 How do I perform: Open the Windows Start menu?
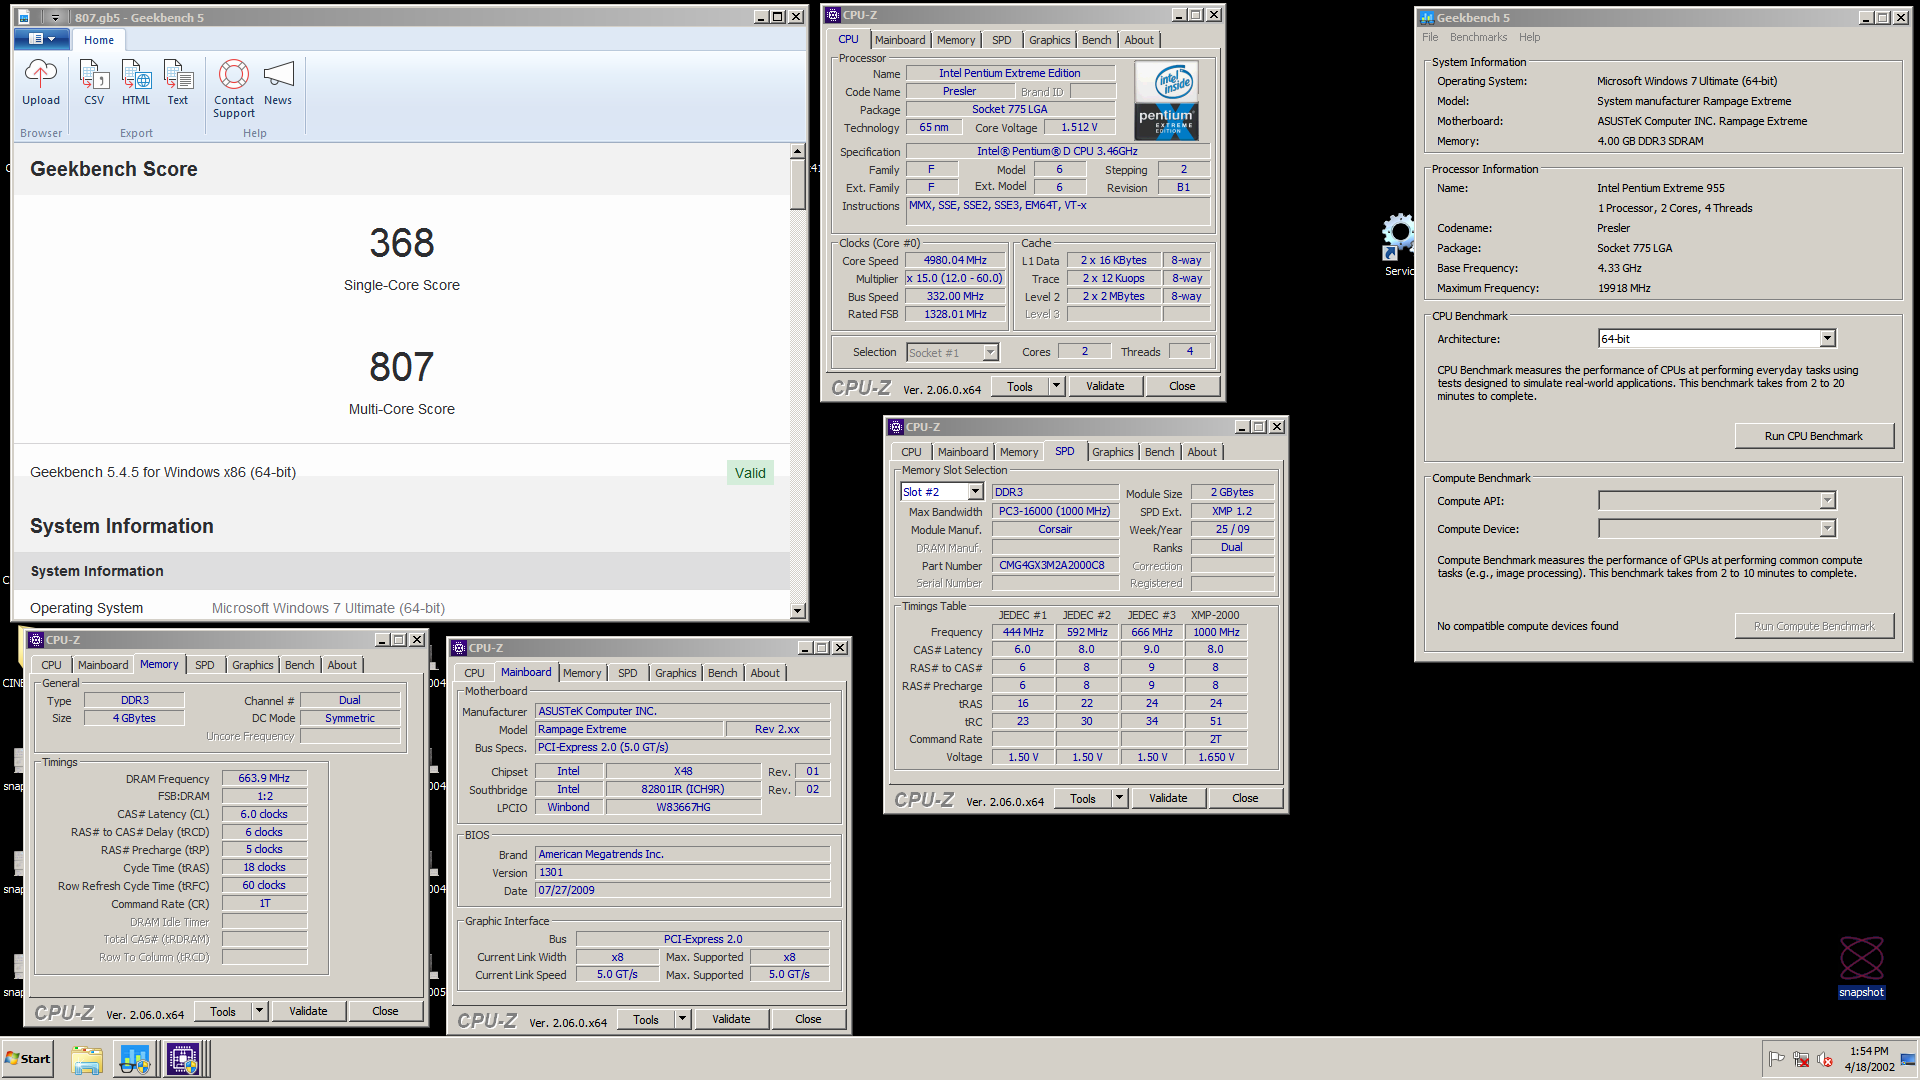28,1059
